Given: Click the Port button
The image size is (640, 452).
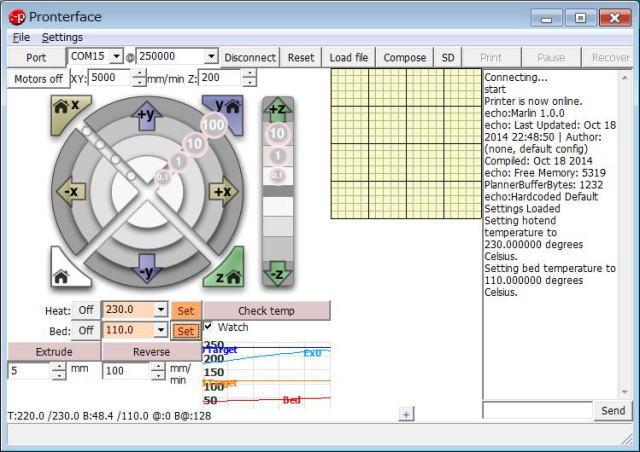Looking at the screenshot, I should point(36,58).
